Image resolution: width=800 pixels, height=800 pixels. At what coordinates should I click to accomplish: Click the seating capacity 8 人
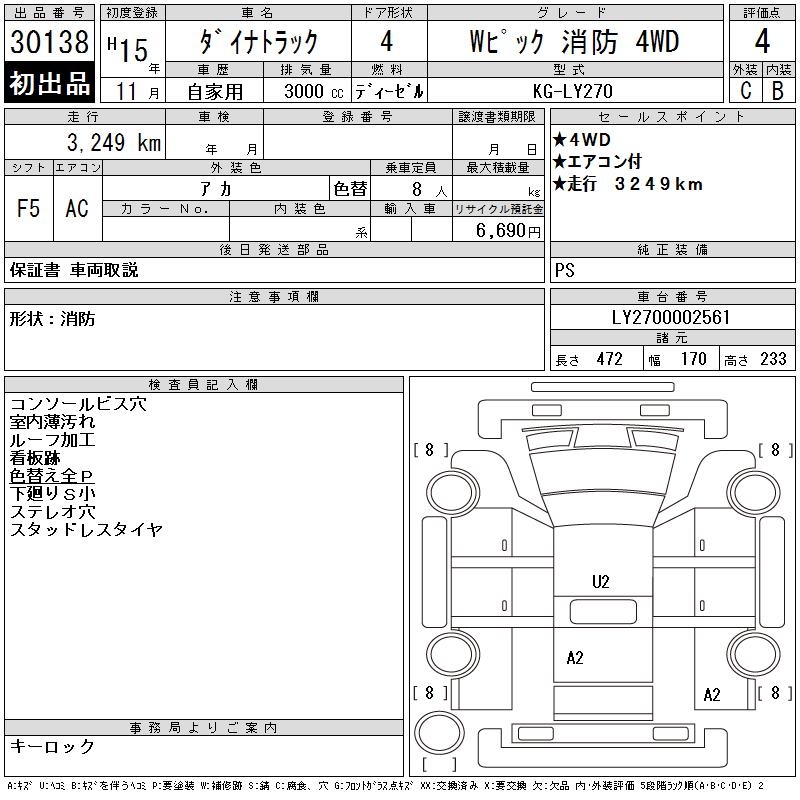tap(430, 190)
